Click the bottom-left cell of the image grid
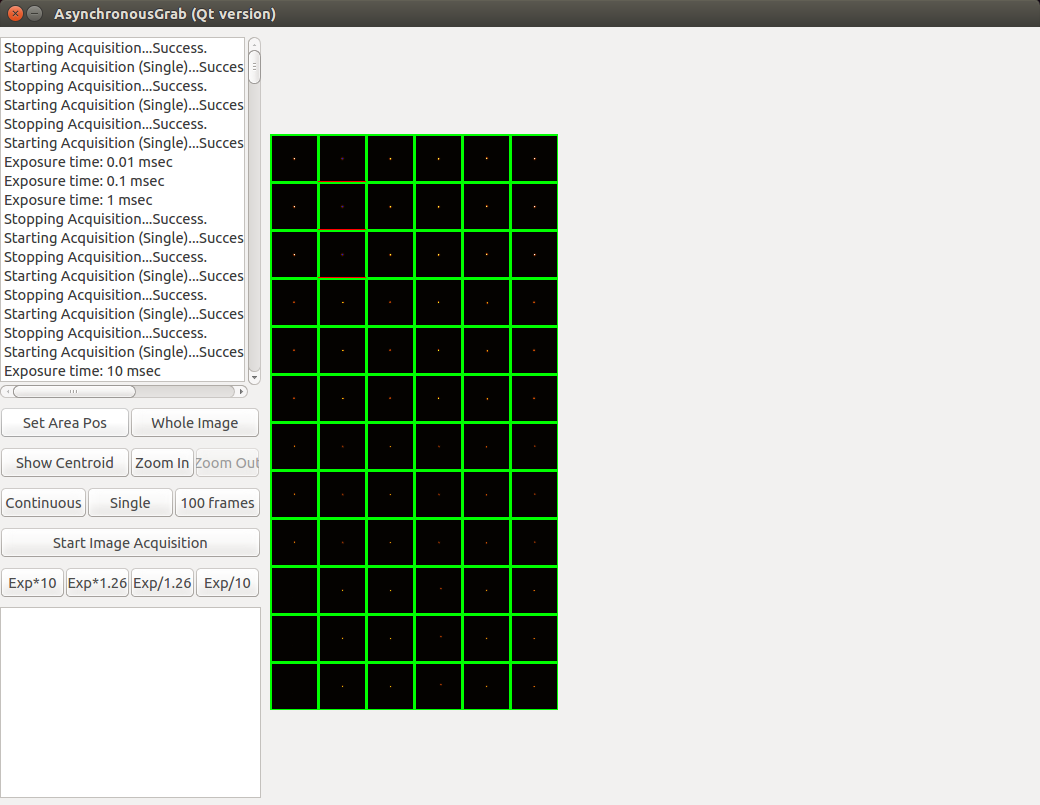The height and width of the screenshot is (805, 1040). click(294, 686)
